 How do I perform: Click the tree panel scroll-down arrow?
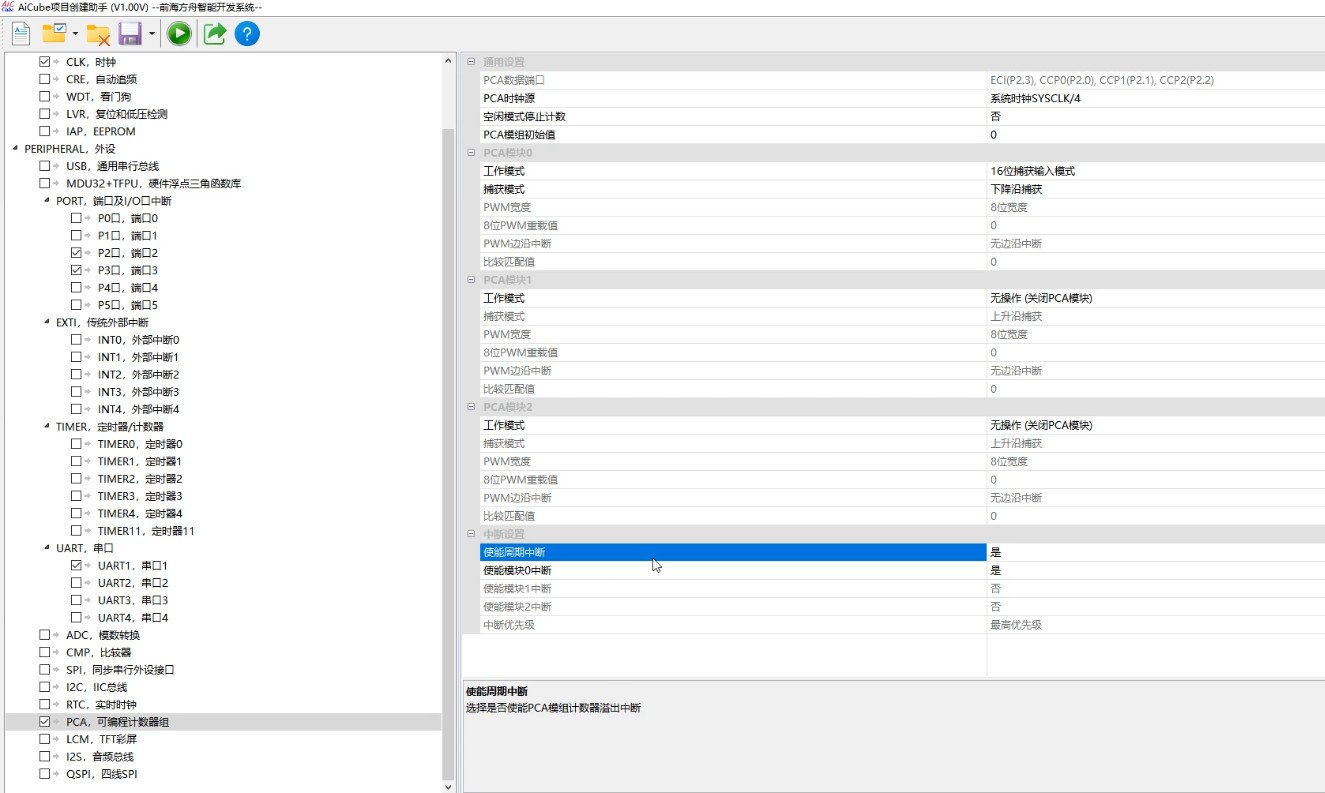tap(448, 786)
